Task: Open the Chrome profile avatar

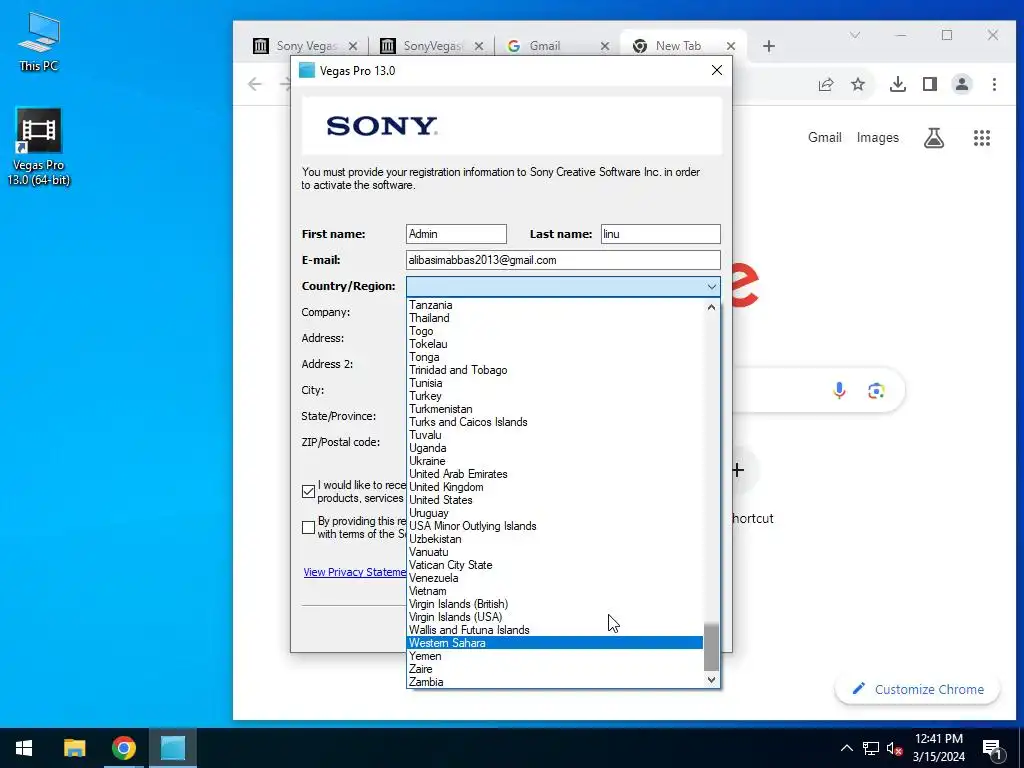Action: coord(962,84)
